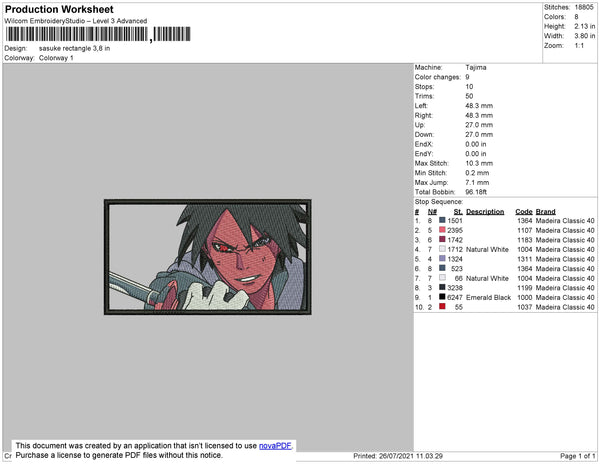Select the Sasuke embroidery design preview
The height and width of the screenshot is (464, 600).
point(207,257)
